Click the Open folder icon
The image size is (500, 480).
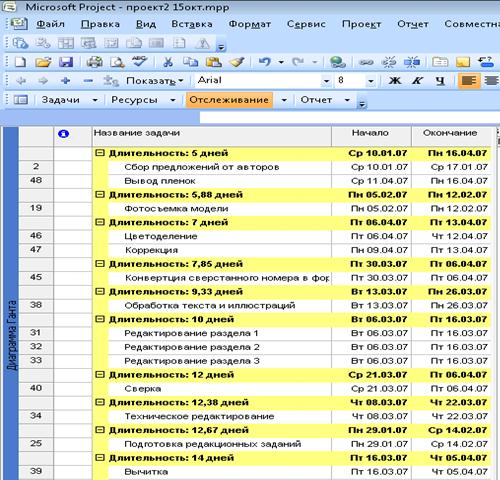43,62
